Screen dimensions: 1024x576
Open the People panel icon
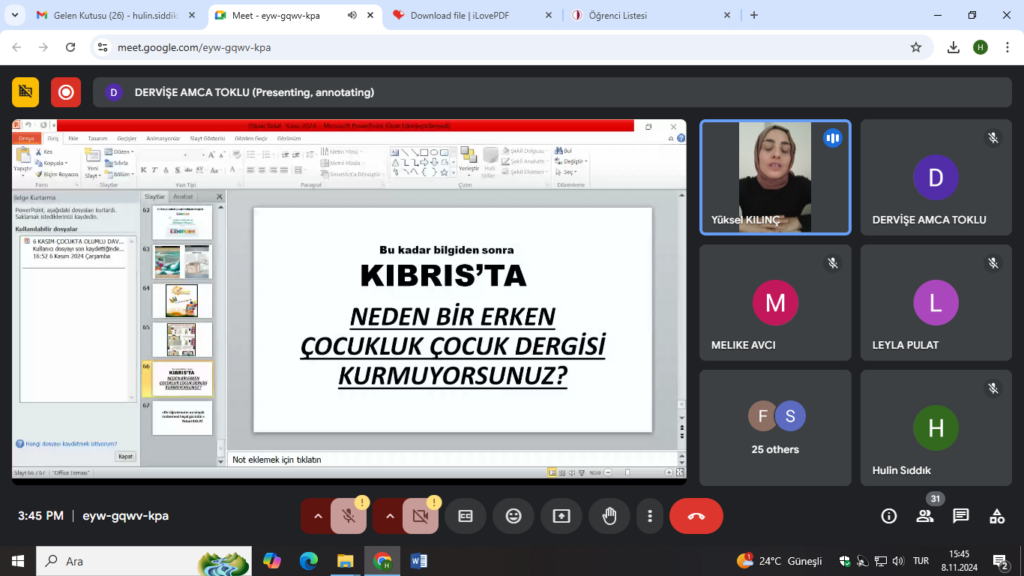click(x=925, y=516)
